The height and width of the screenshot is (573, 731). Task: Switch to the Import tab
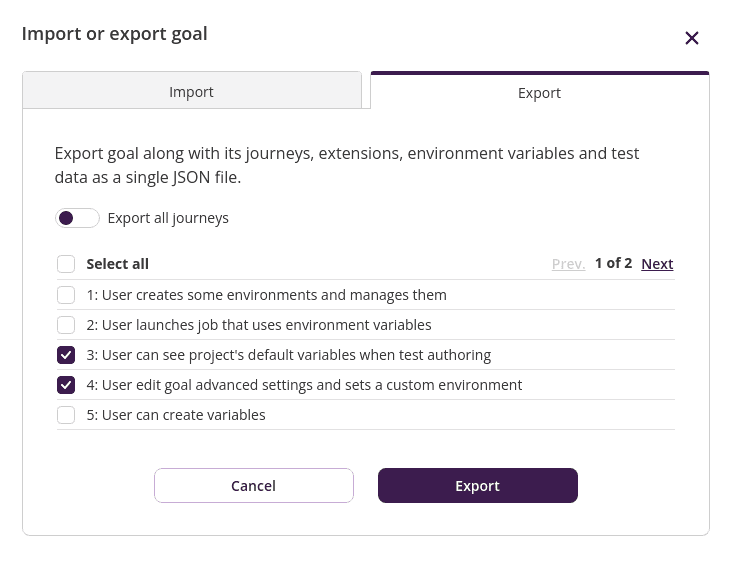(x=191, y=92)
